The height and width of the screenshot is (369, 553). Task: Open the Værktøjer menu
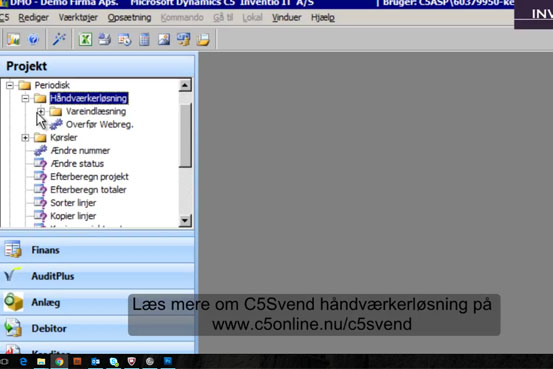78,18
